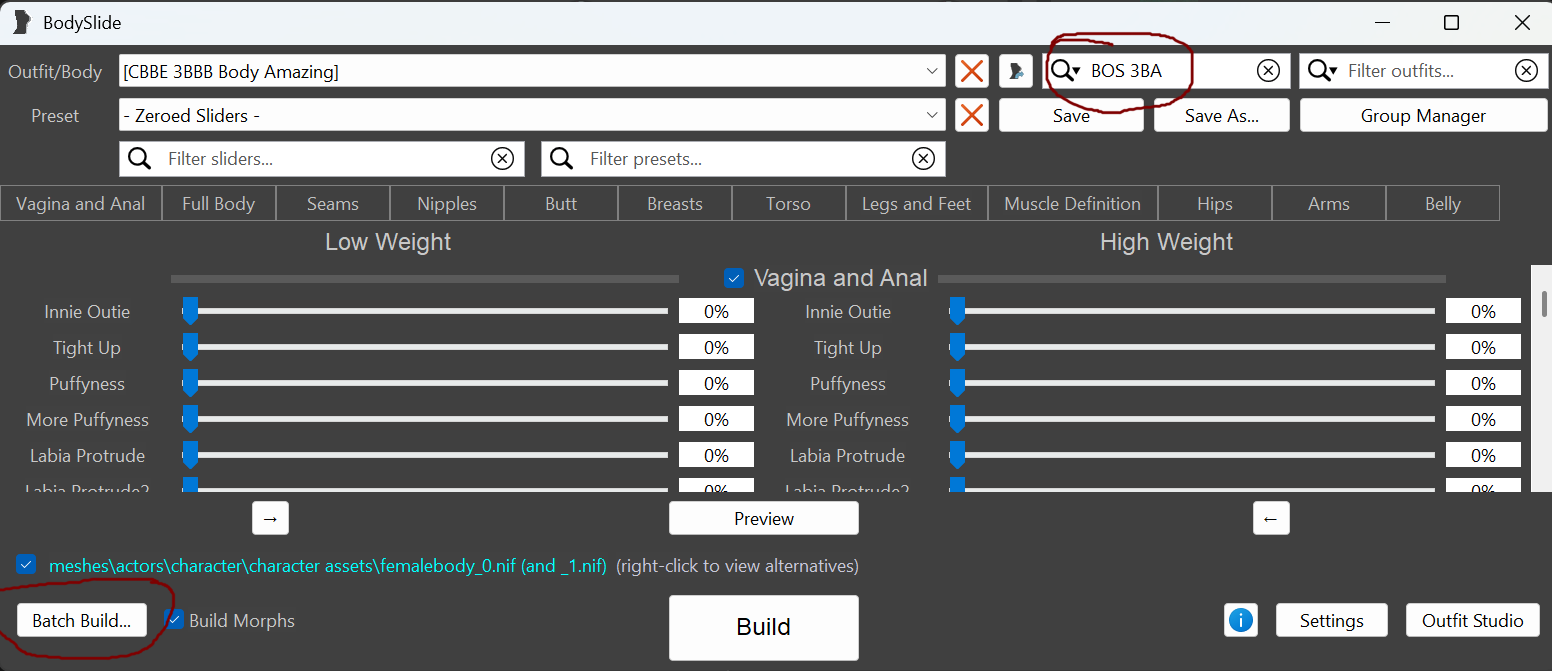Switch to the Hips tab
The image size is (1552, 671).
1215,203
